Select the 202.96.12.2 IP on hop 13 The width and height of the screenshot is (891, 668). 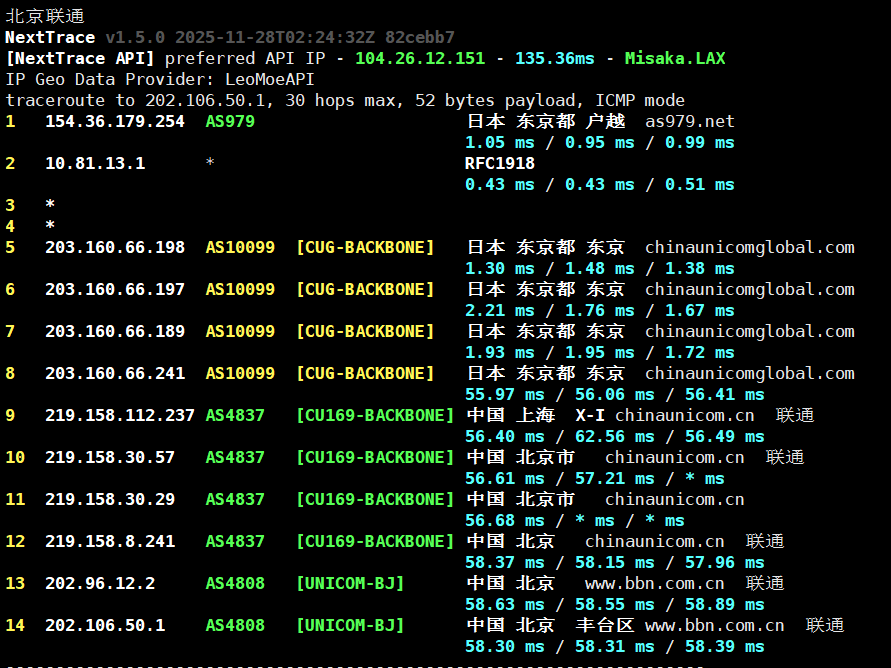pos(100,583)
